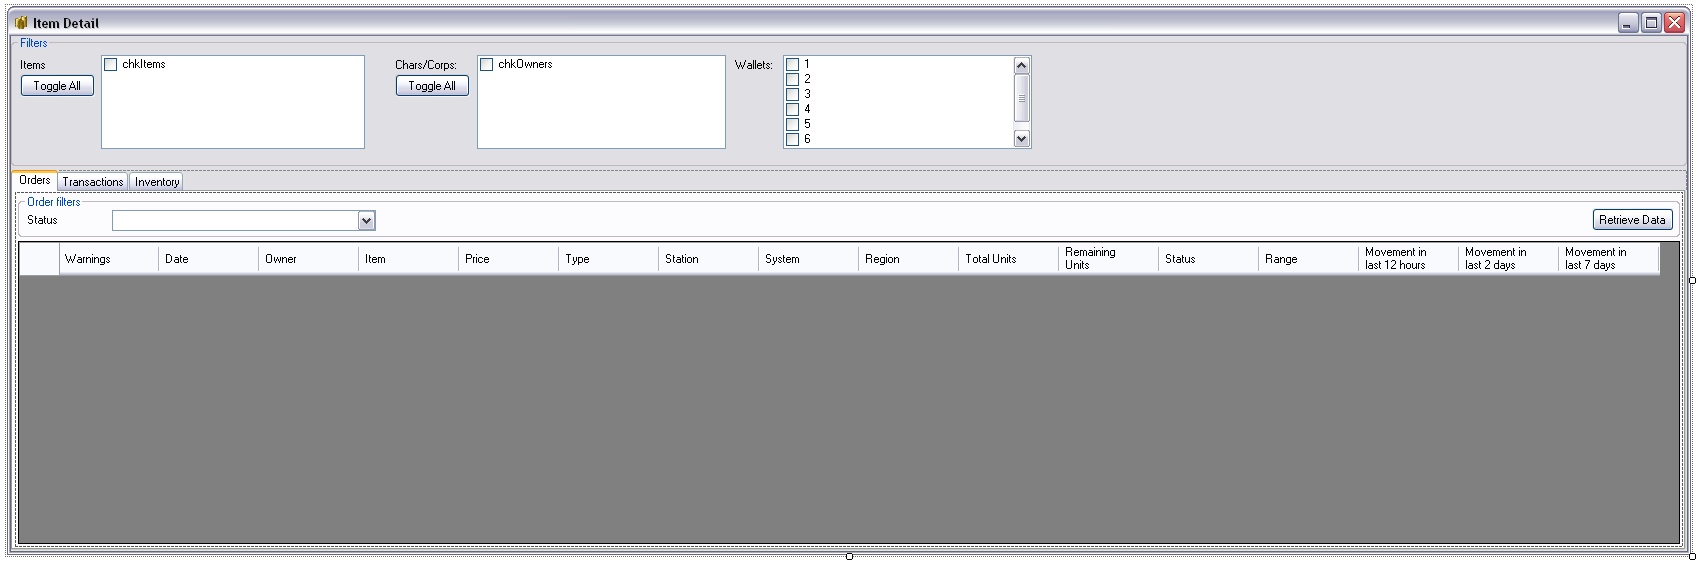
Task: Check the chkItems checkbox
Action: 111,64
